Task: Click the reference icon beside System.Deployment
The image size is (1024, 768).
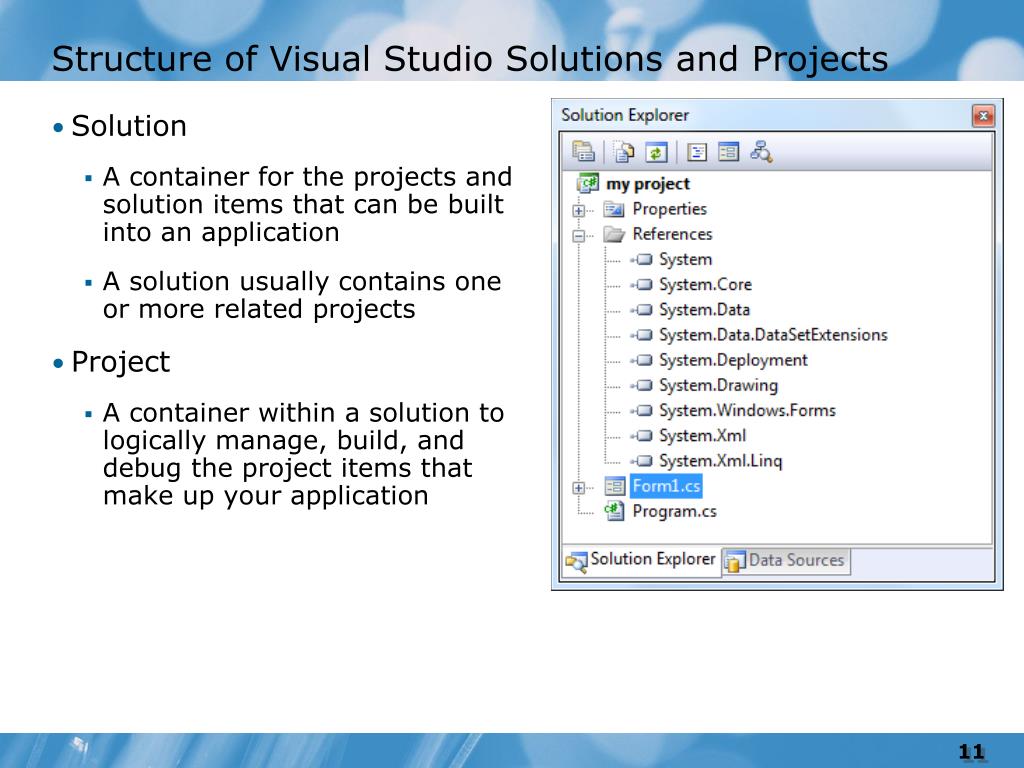Action: click(x=642, y=360)
